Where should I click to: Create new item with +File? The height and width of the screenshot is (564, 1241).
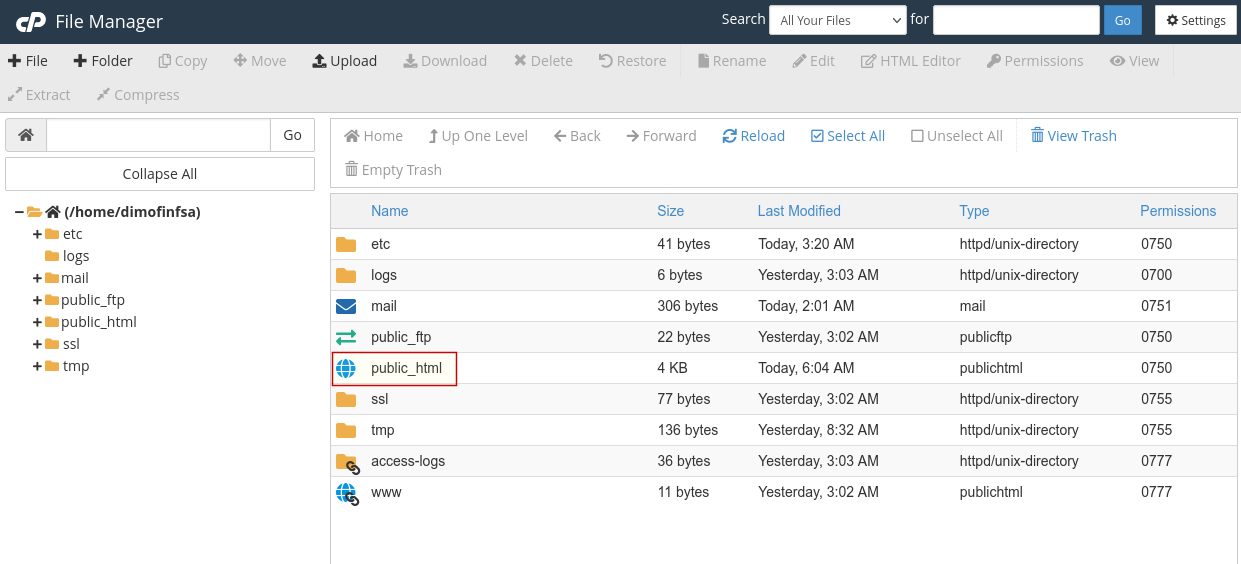(x=28, y=61)
